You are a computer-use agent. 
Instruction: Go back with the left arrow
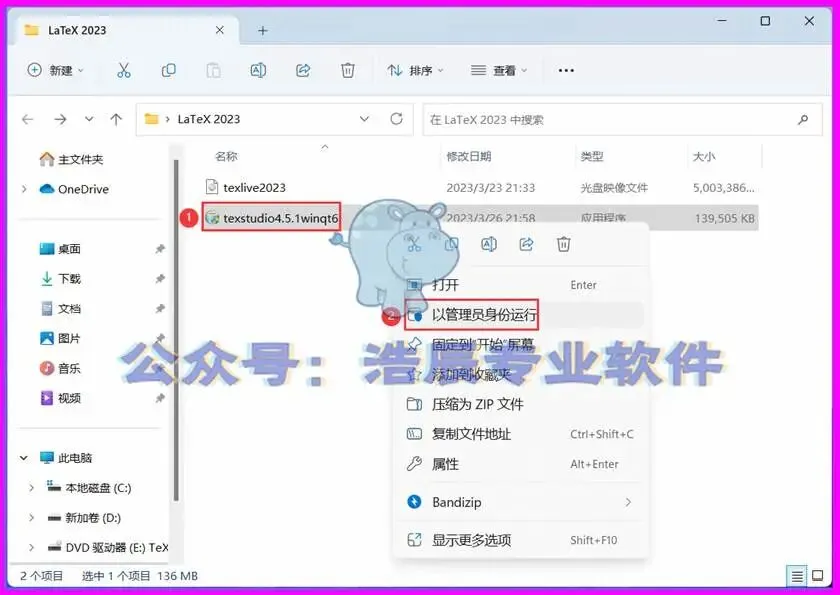pyautogui.click(x=27, y=119)
